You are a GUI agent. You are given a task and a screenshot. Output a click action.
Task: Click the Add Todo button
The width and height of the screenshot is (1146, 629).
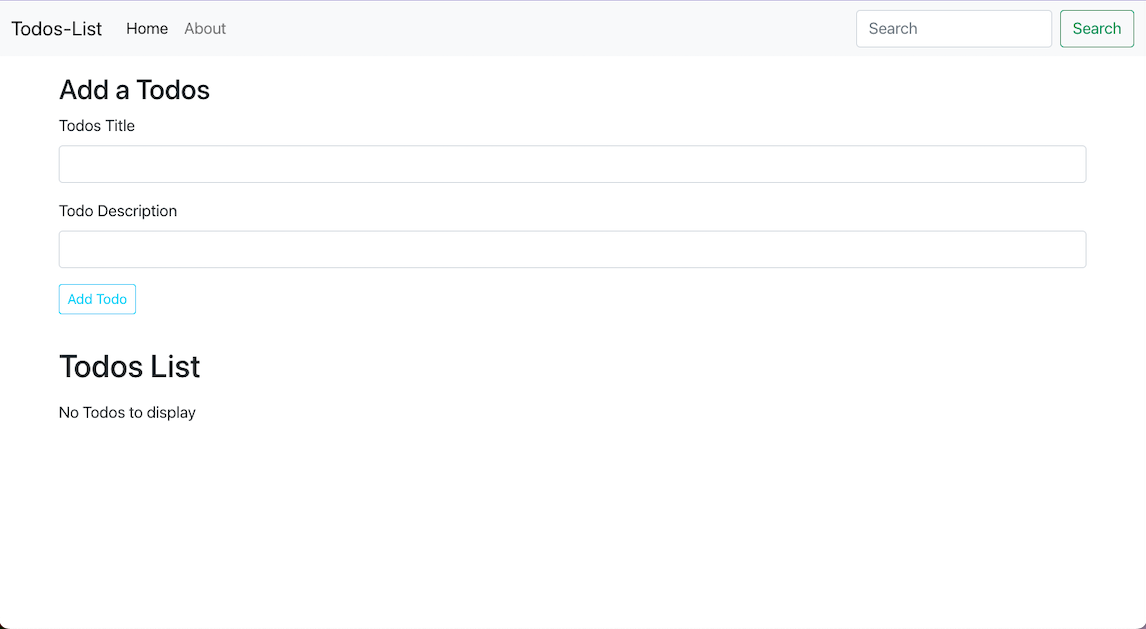coord(97,300)
